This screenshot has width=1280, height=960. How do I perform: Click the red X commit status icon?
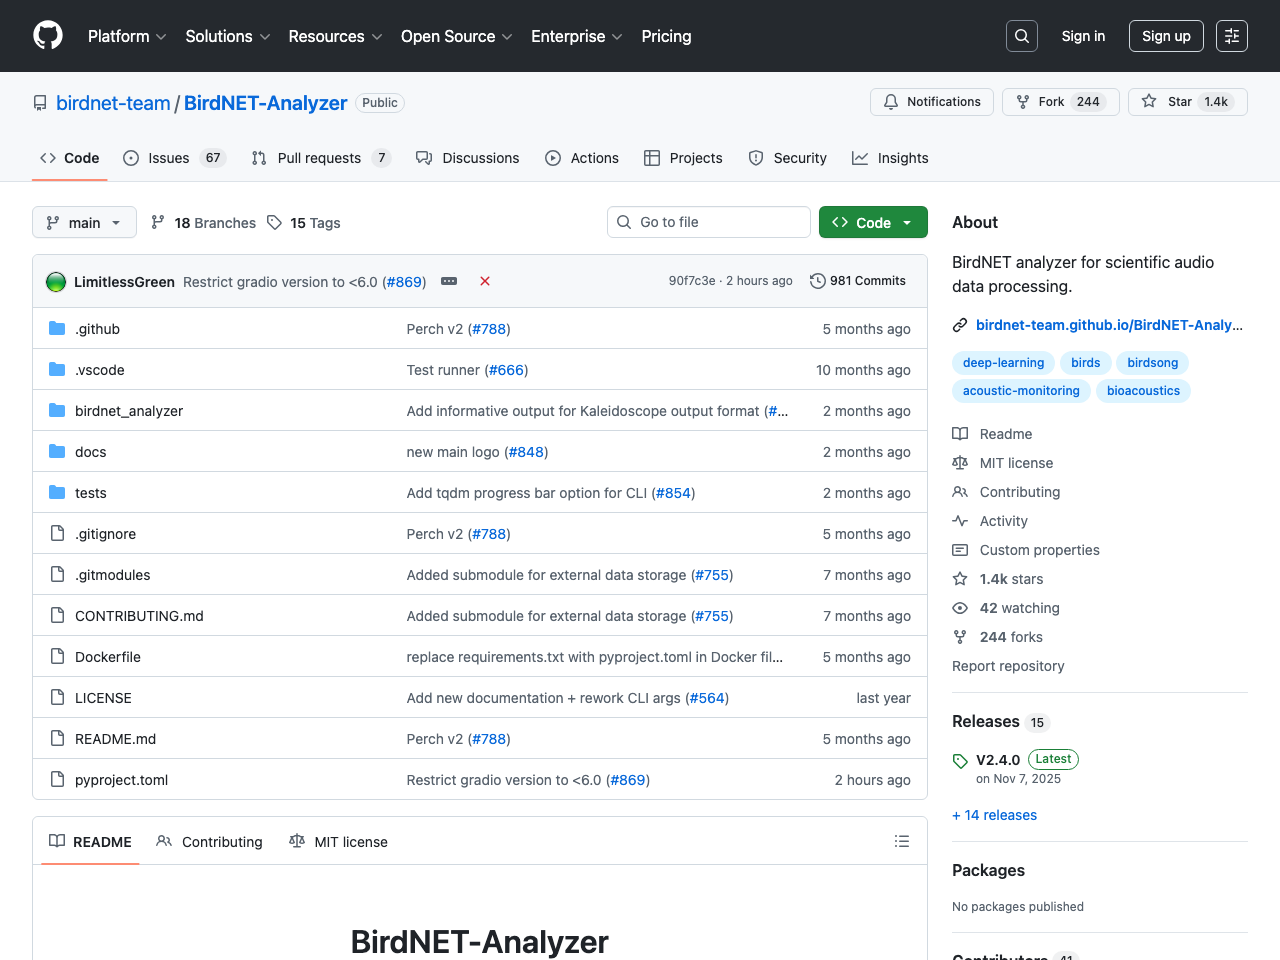tap(485, 281)
